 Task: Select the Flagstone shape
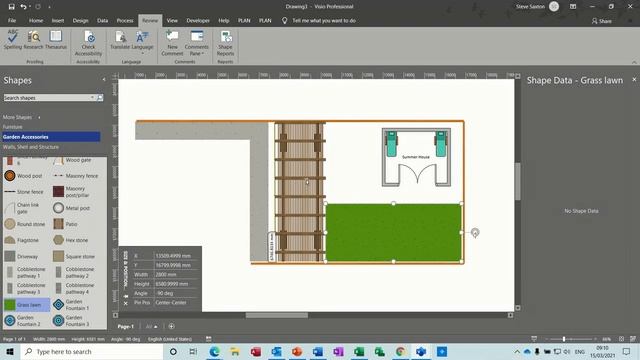coord(22,240)
